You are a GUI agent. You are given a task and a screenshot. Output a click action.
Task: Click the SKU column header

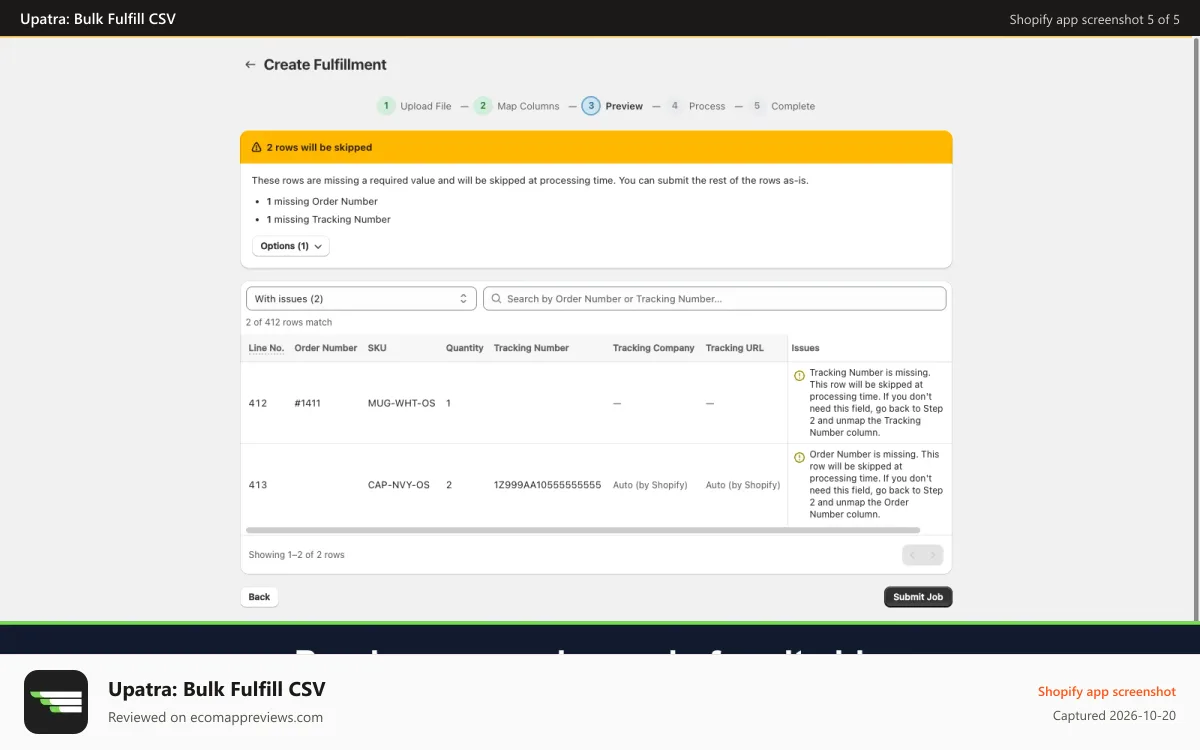377,348
